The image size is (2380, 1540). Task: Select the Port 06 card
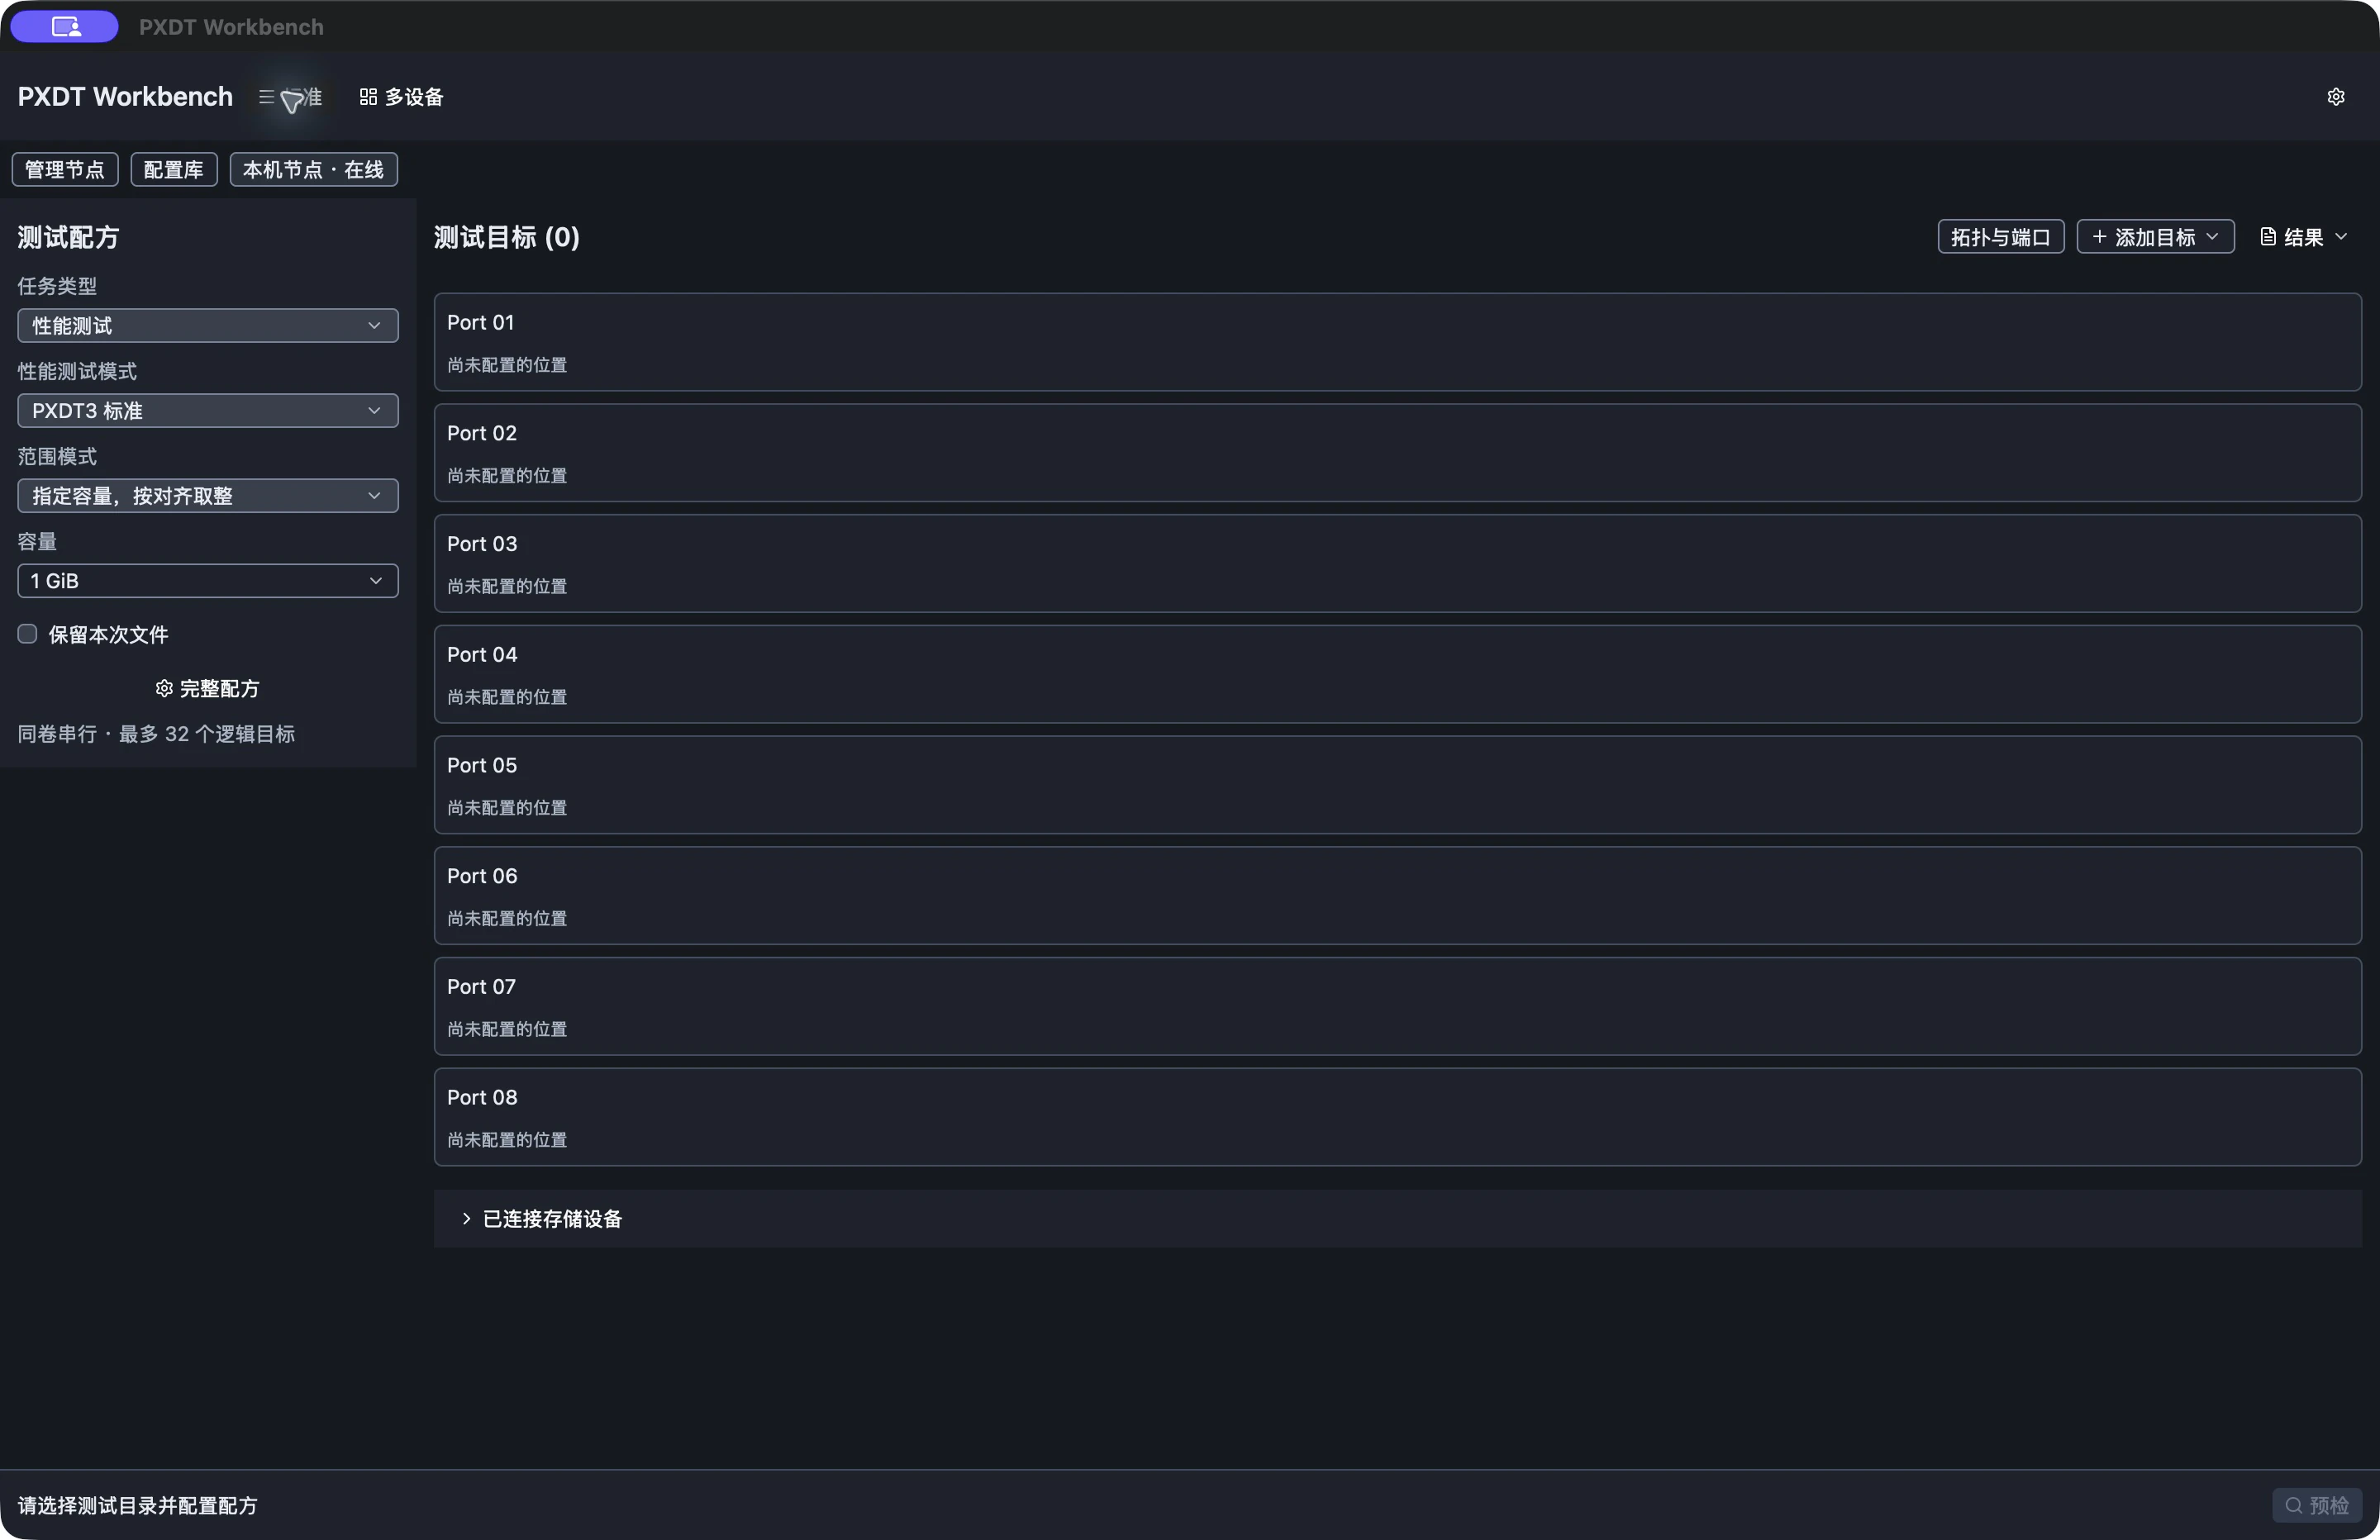click(1397, 895)
